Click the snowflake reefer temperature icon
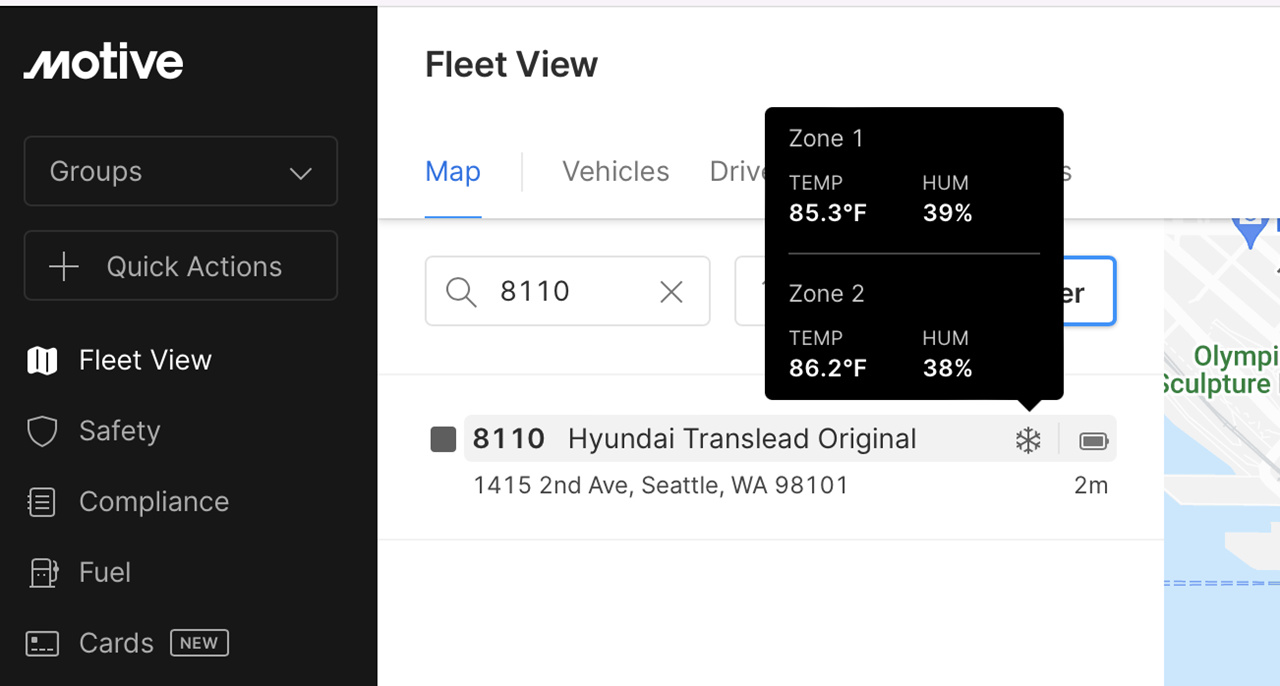Viewport: 1280px width, 686px height. click(x=1028, y=440)
